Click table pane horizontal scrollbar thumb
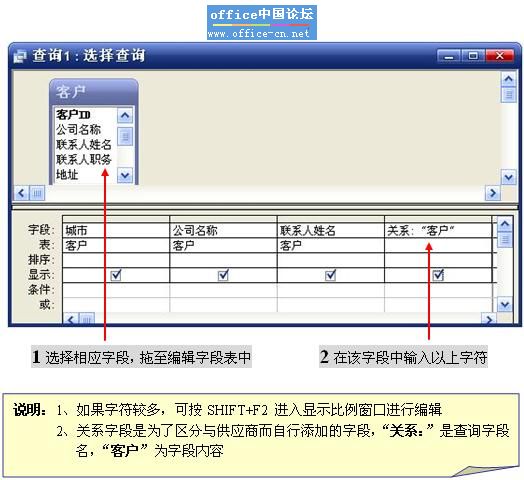The height and width of the screenshot is (480, 524). coord(37,193)
